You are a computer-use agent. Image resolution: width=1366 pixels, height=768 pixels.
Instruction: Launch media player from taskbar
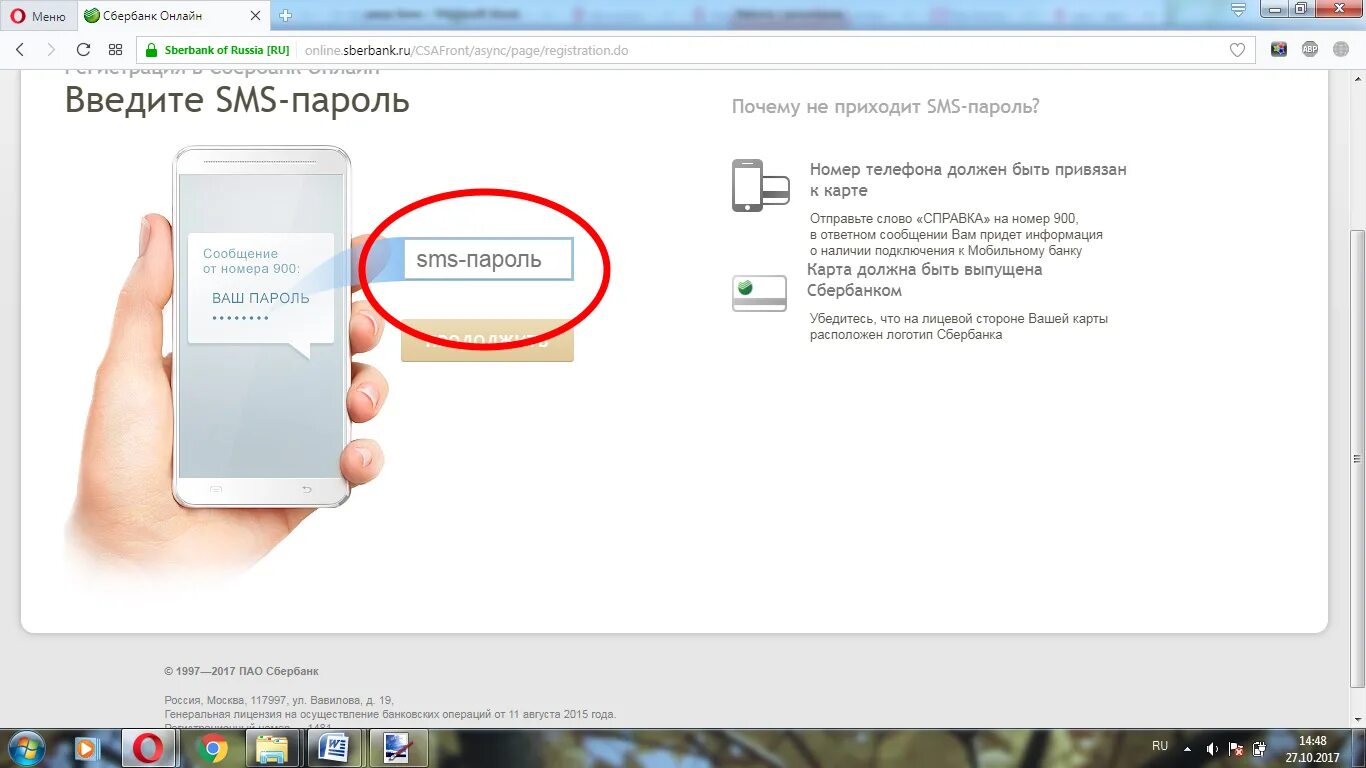87,748
